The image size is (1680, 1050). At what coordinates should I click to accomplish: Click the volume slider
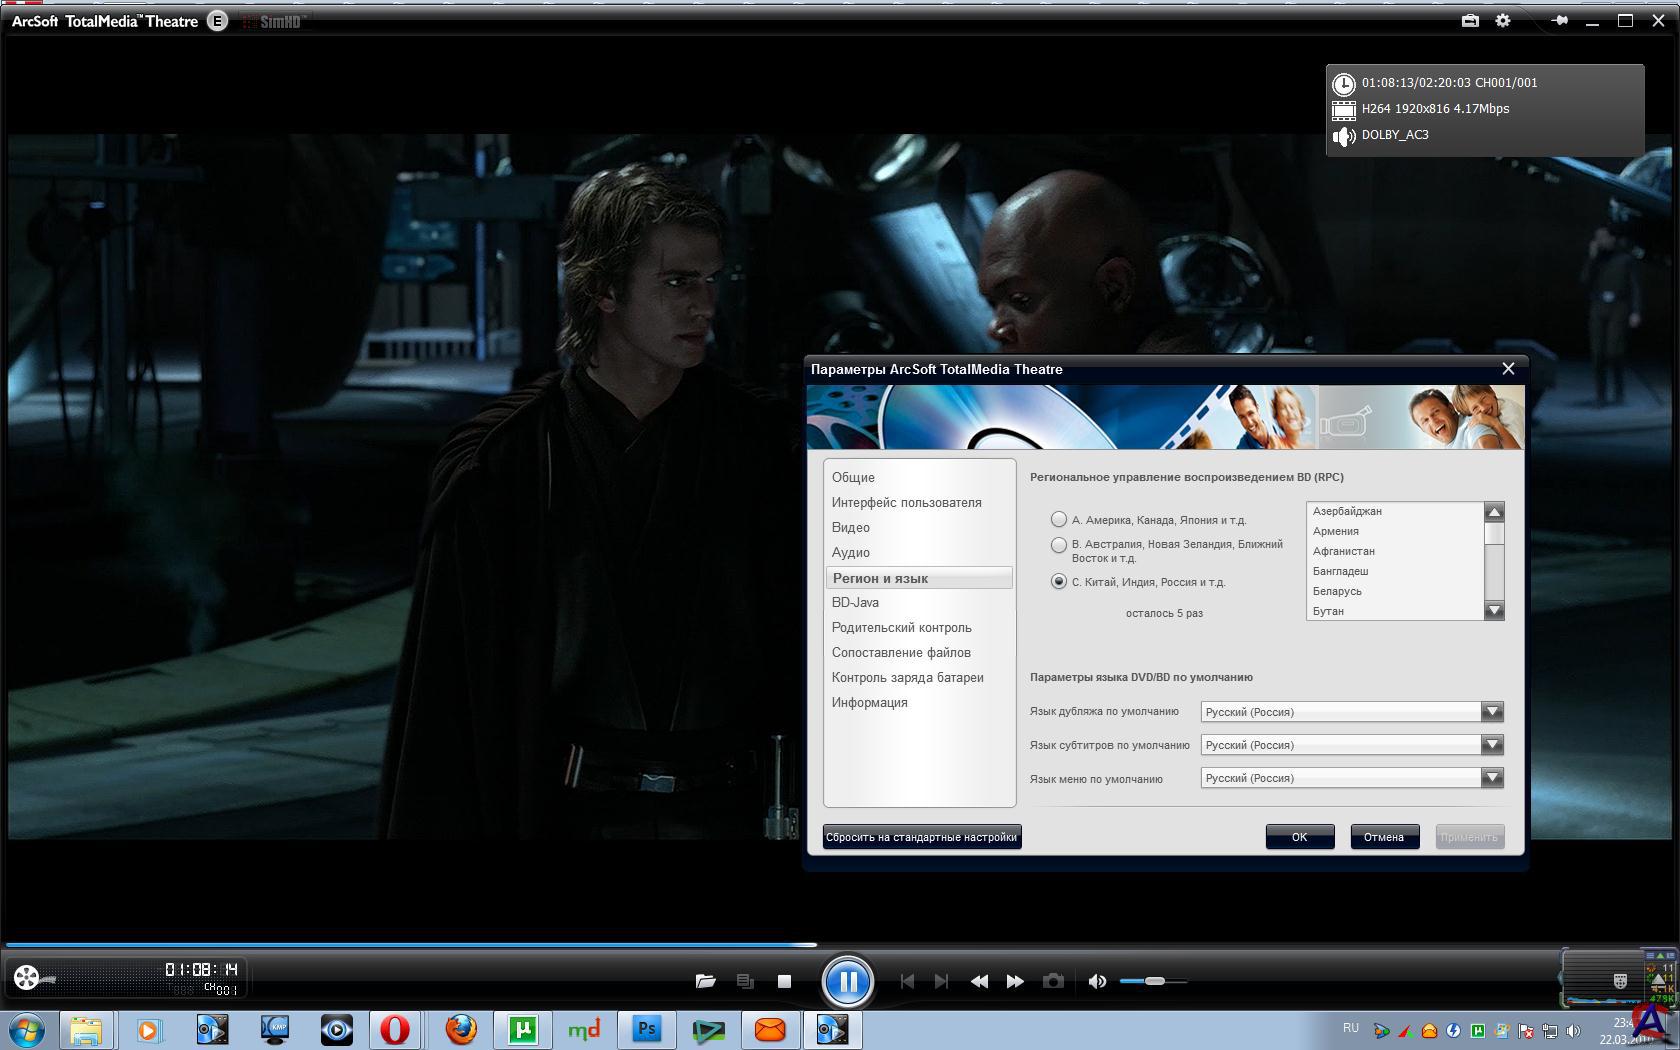1153,981
